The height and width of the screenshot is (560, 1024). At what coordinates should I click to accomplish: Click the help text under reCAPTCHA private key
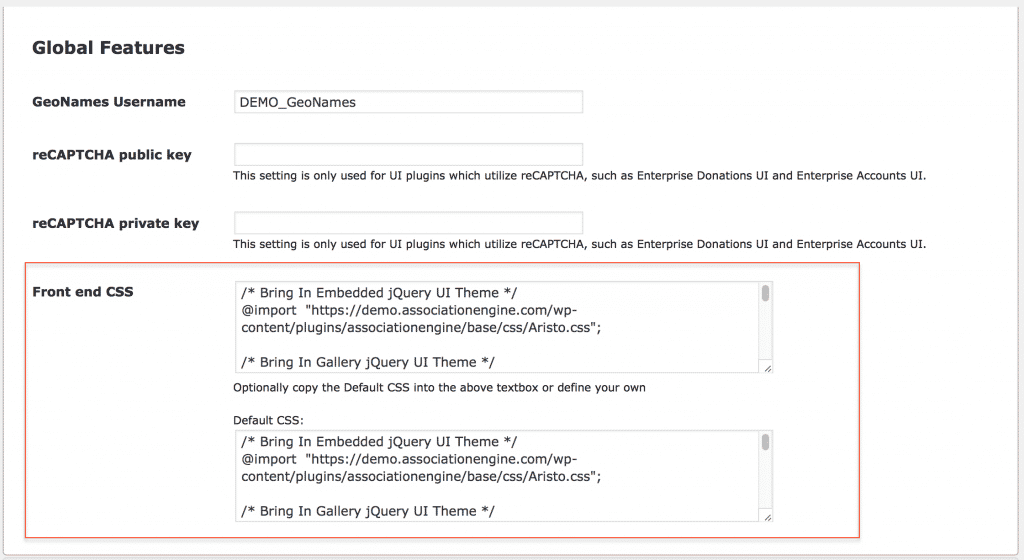579,244
